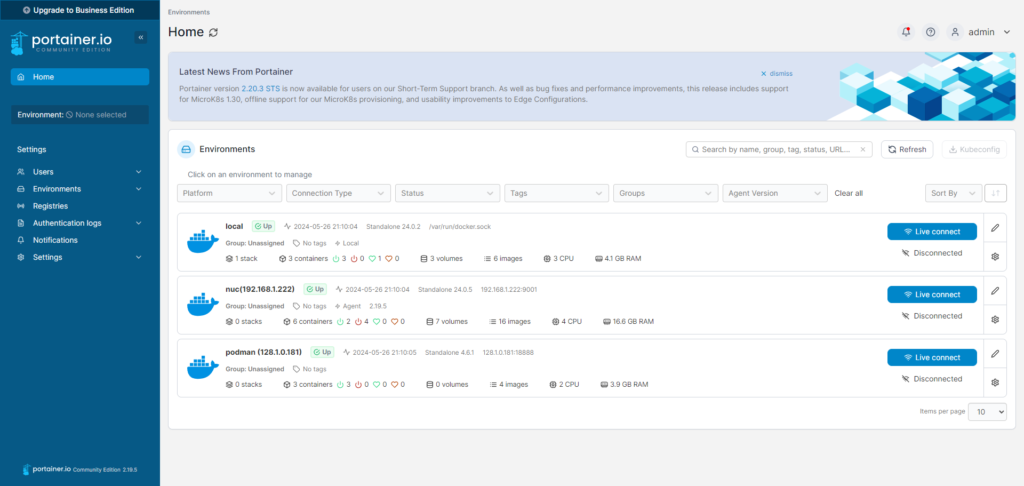Image resolution: width=1024 pixels, height=486 pixels.
Task: Open the Connection Type filter dropdown
Action: (338, 193)
